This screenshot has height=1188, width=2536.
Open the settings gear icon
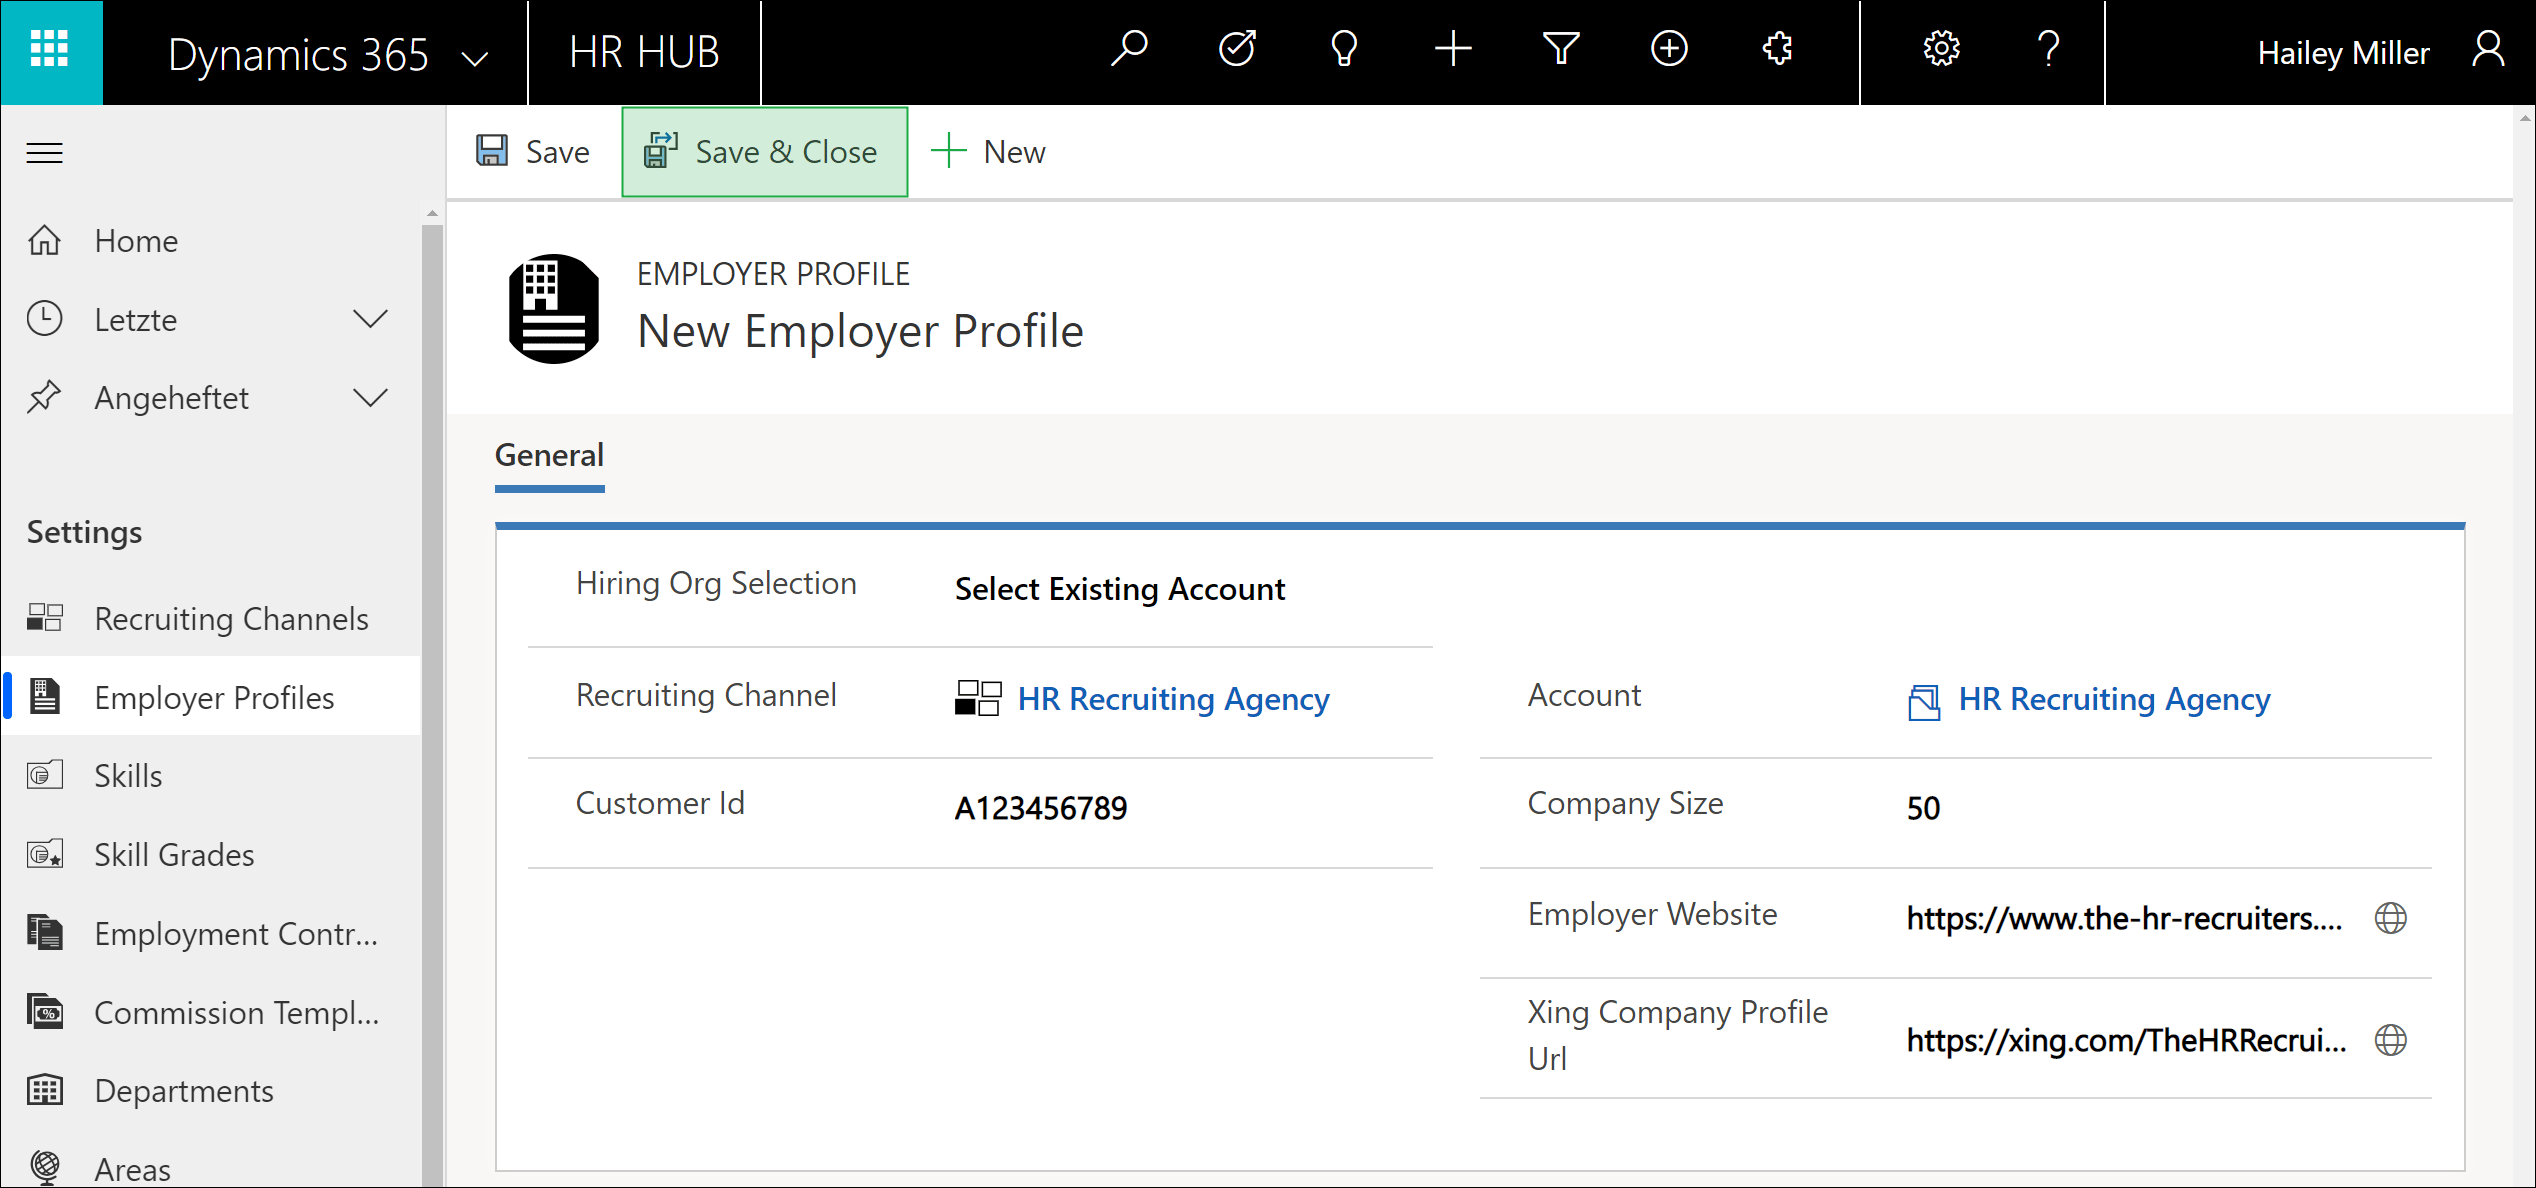[1941, 49]
